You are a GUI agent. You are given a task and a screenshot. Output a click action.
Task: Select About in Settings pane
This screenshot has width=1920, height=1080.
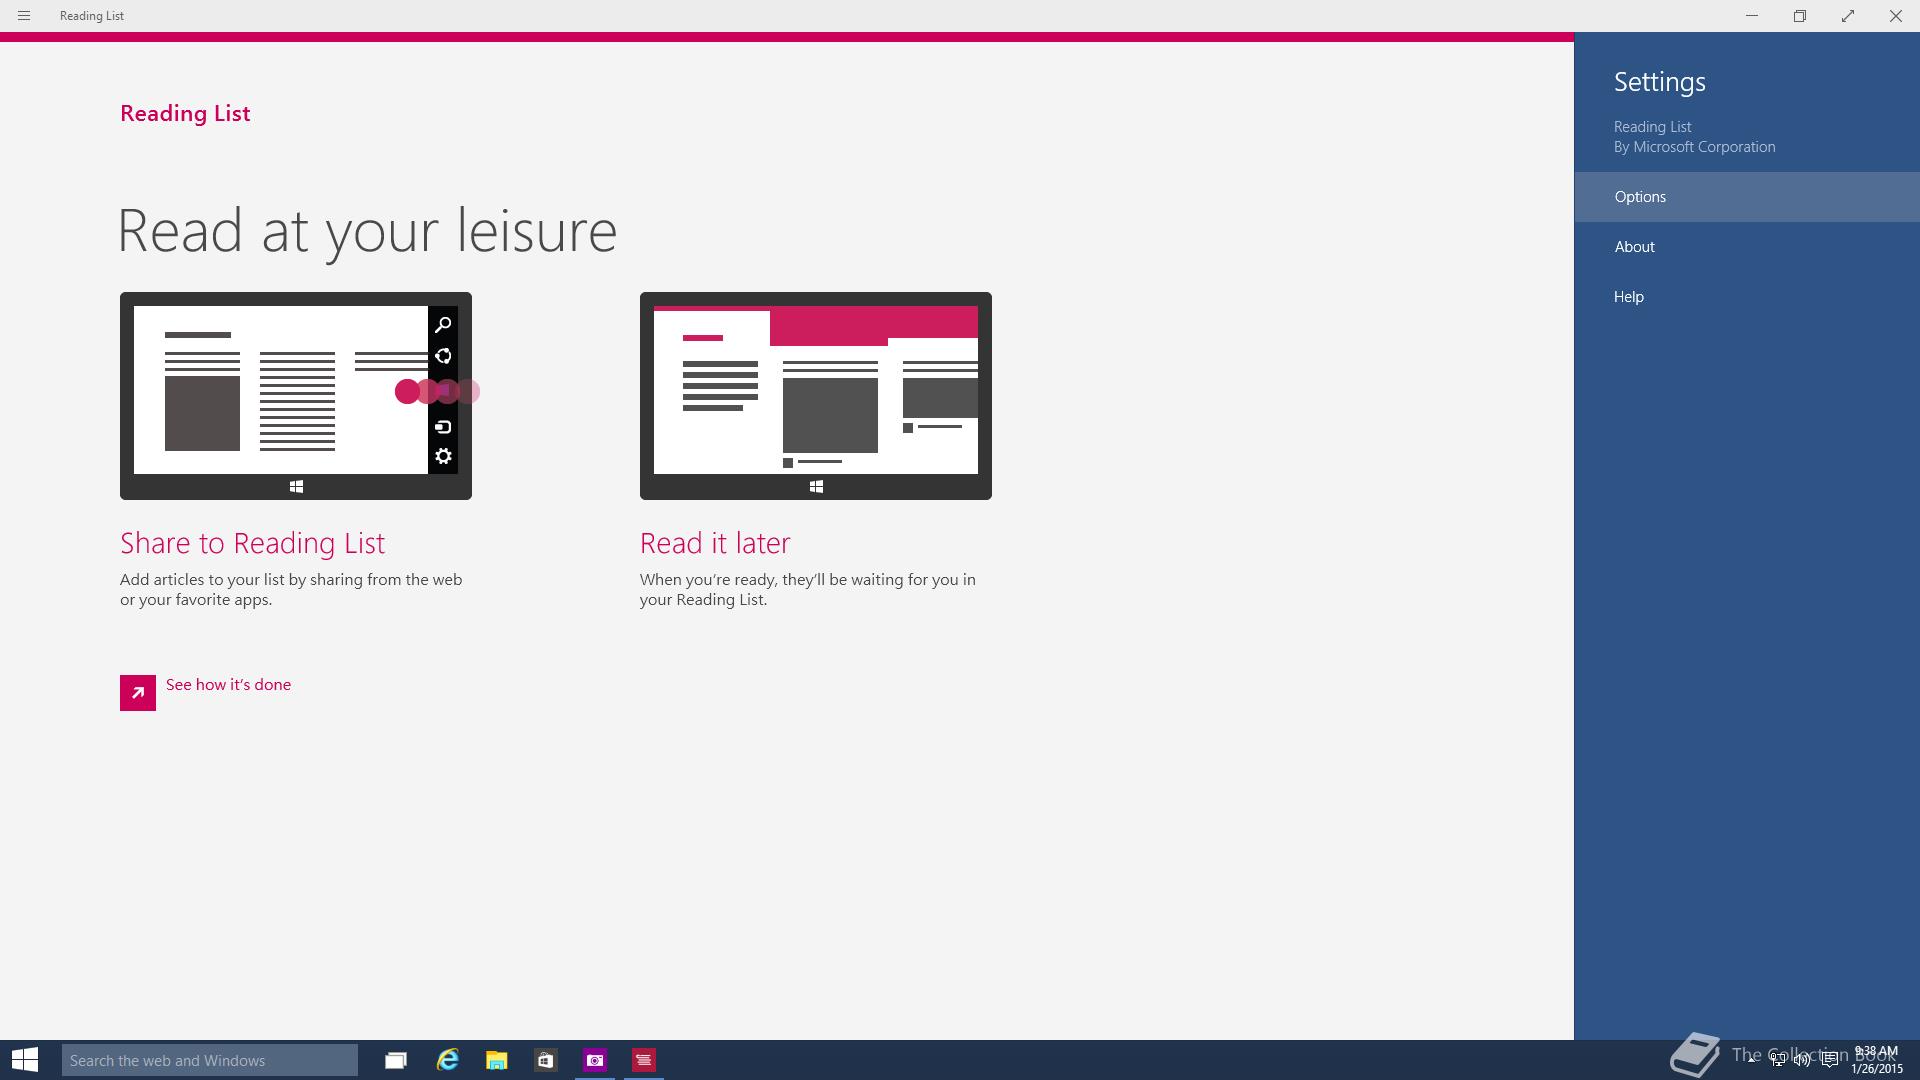click(1747, 247)
